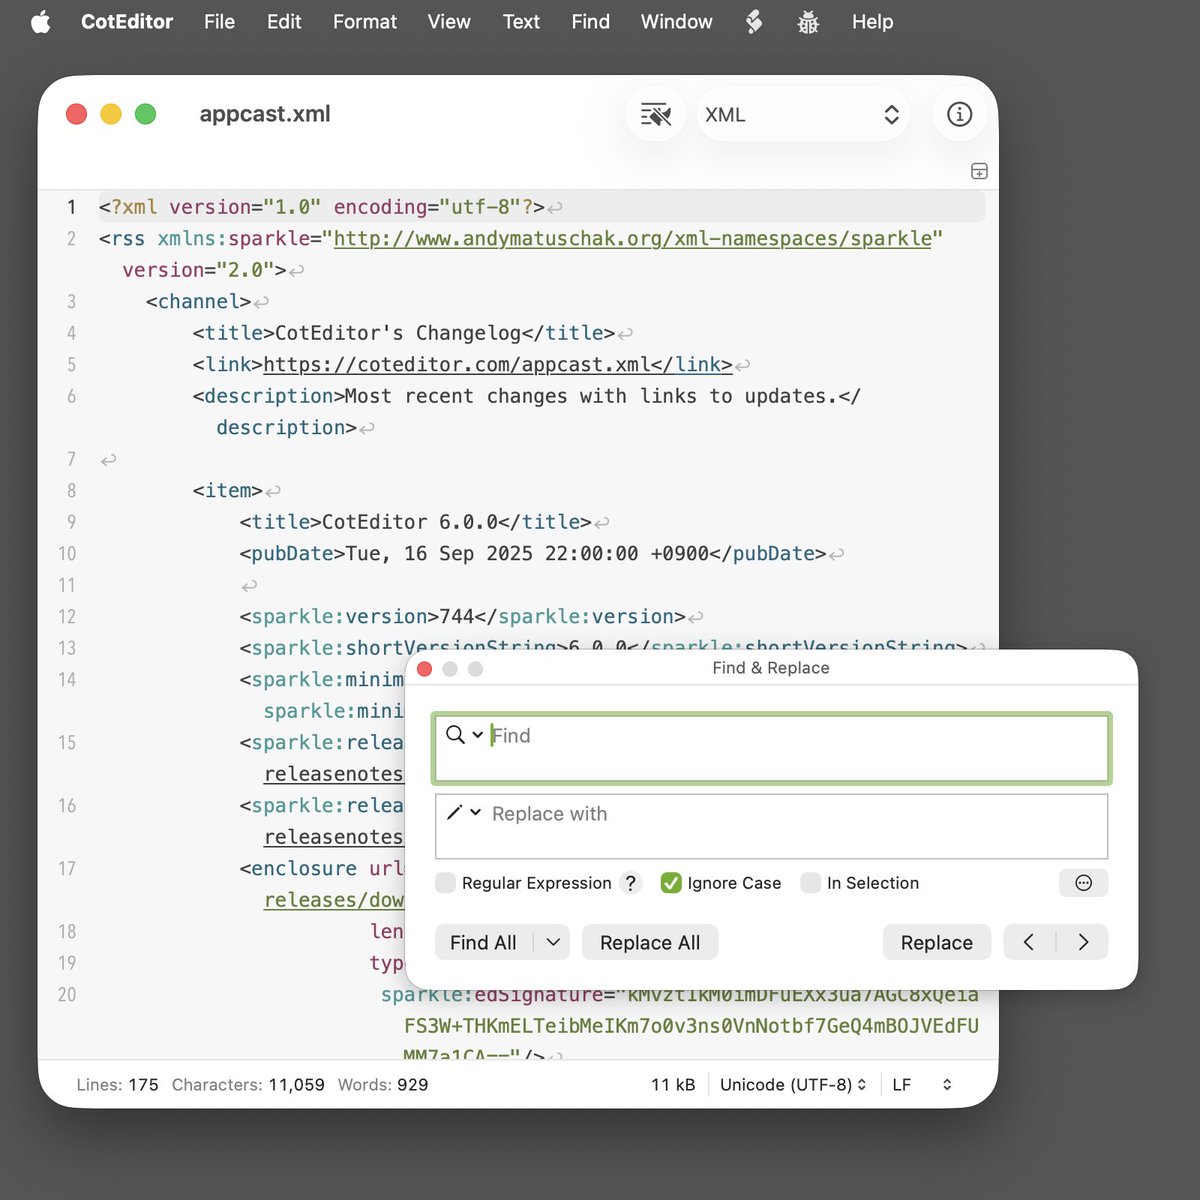This screenshot has height=1200, width=1200.
Task: Enable the Regular Expression checkbox
Action: (446, 883)
